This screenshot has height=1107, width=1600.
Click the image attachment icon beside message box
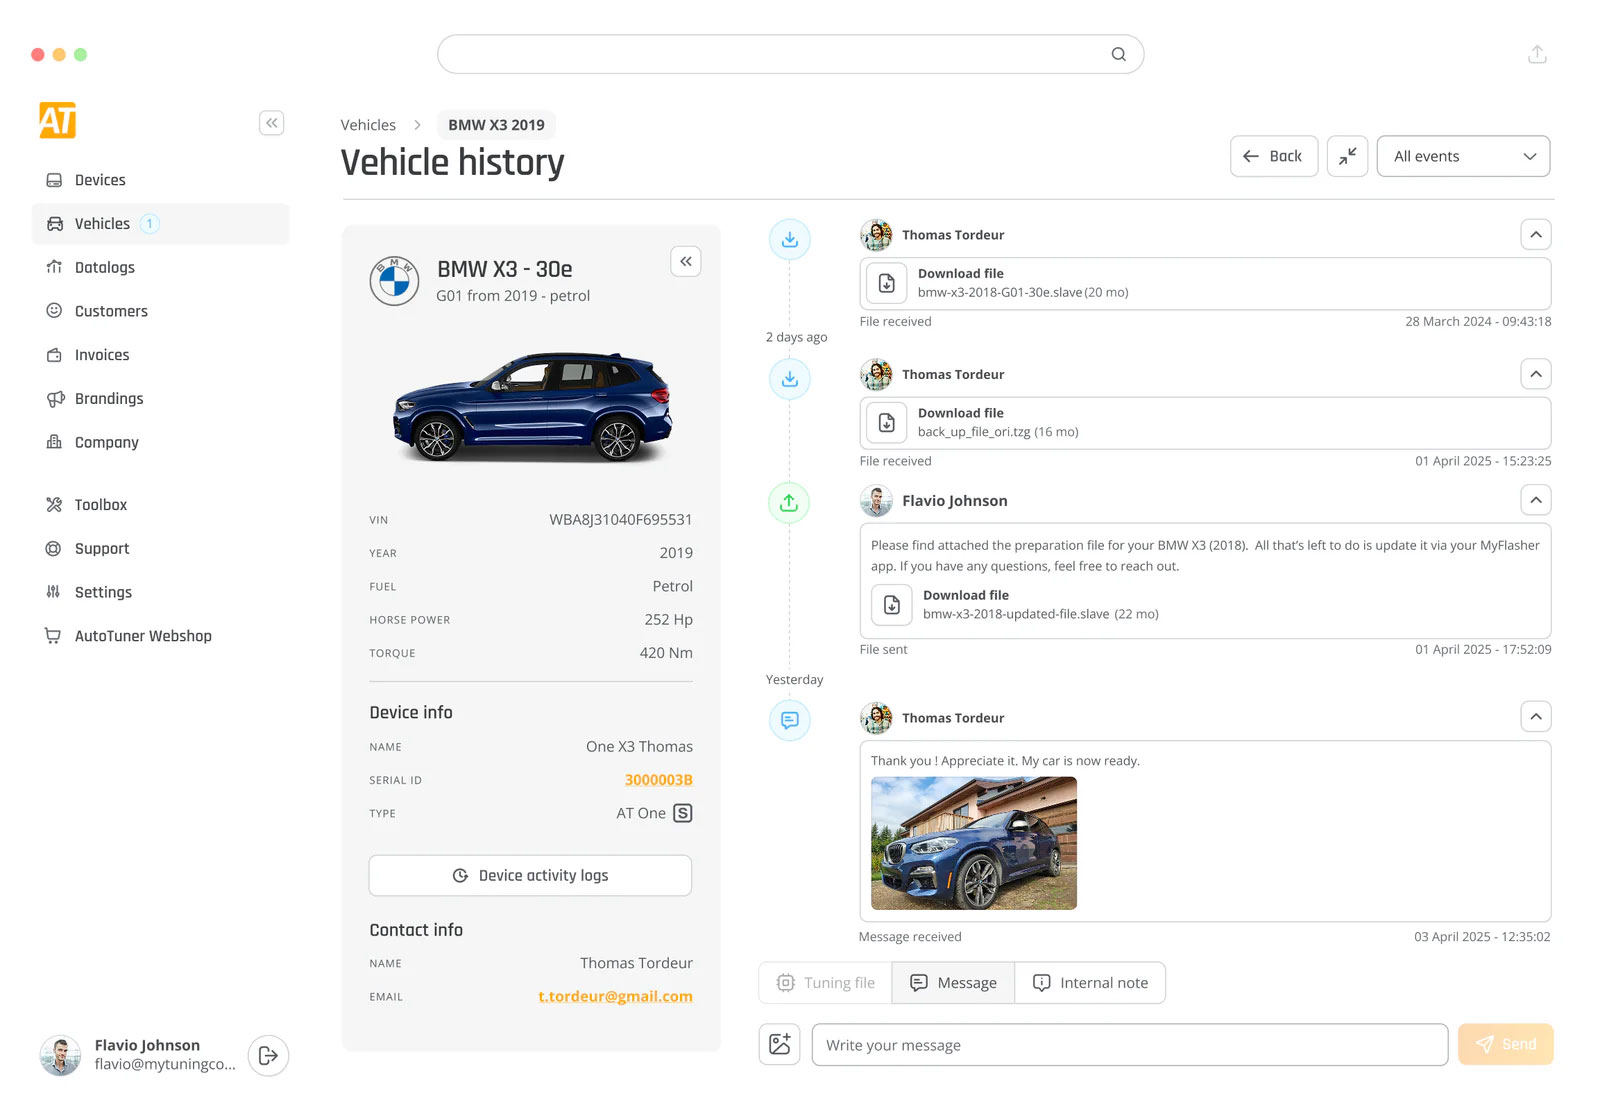[779, 1045]
